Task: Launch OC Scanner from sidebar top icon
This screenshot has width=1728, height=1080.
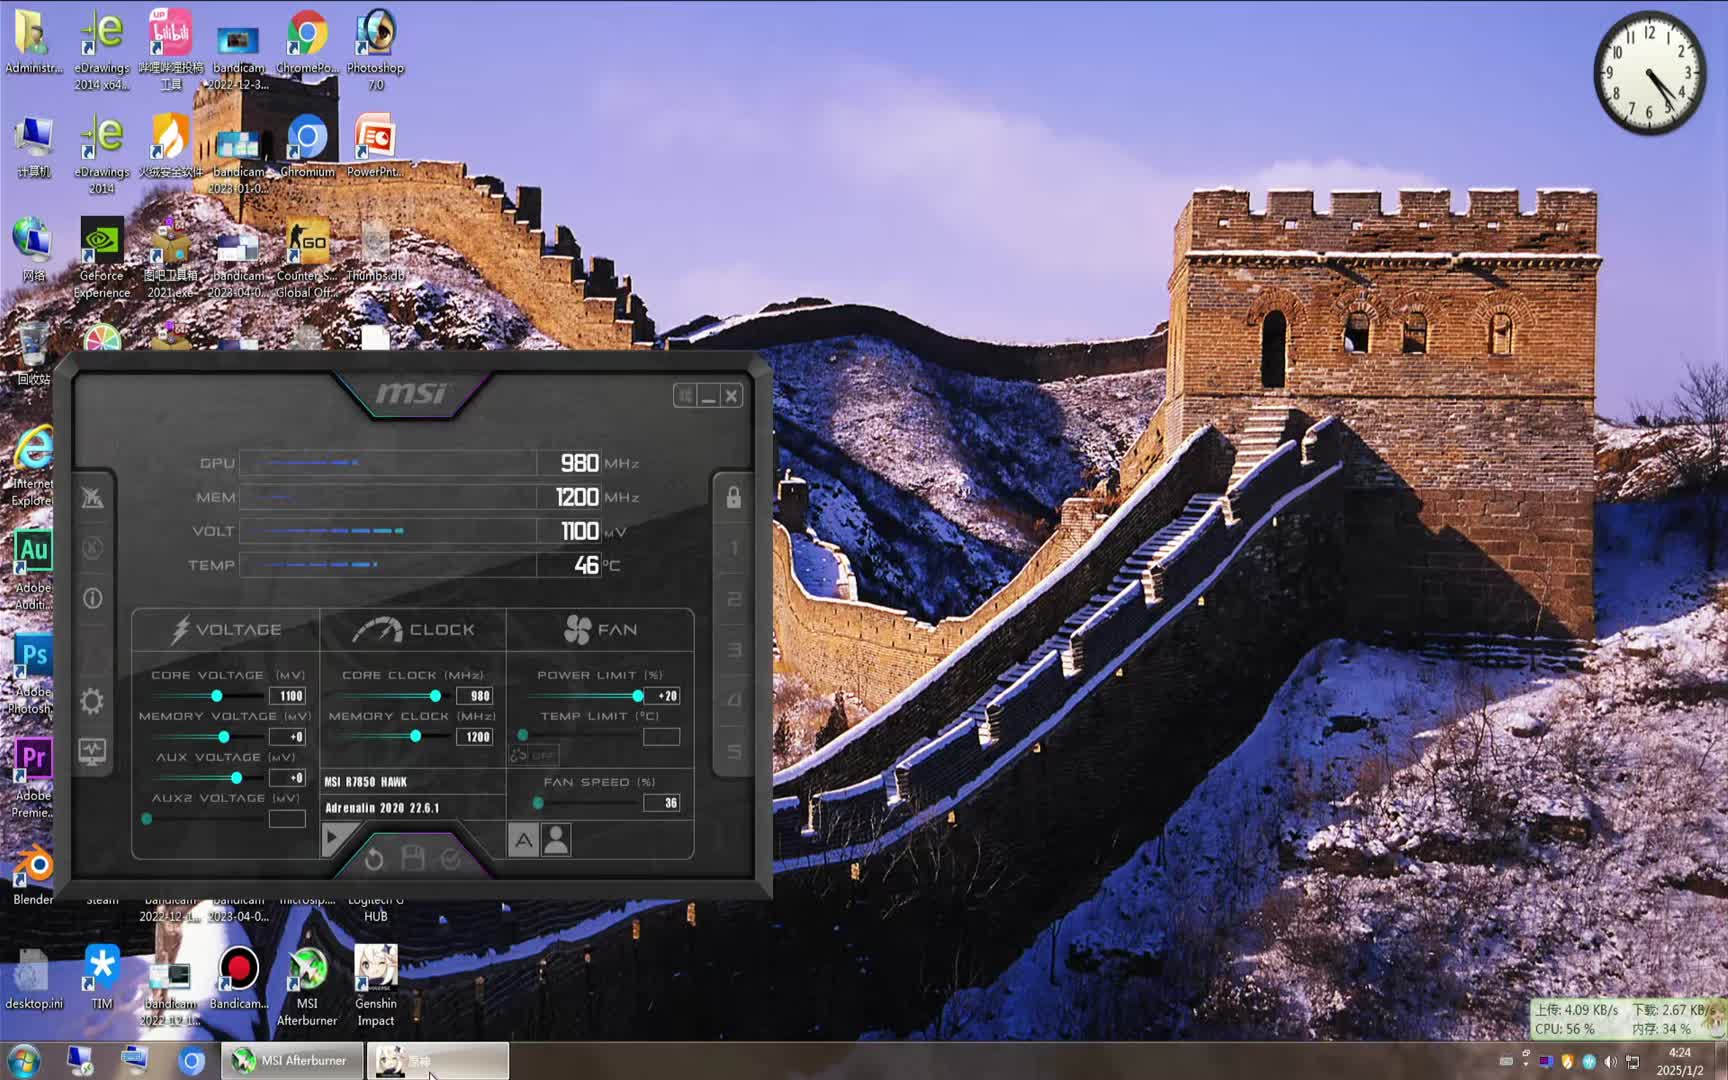Action: click(x=92, y=497)
